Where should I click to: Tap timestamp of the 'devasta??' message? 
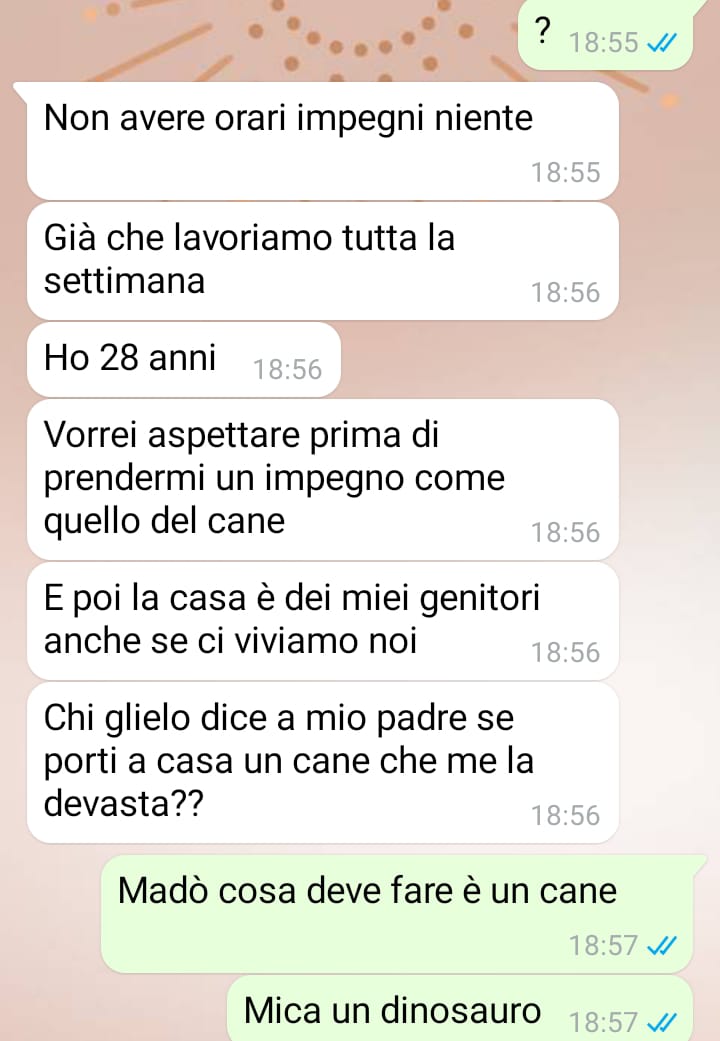tap(565, 815)
